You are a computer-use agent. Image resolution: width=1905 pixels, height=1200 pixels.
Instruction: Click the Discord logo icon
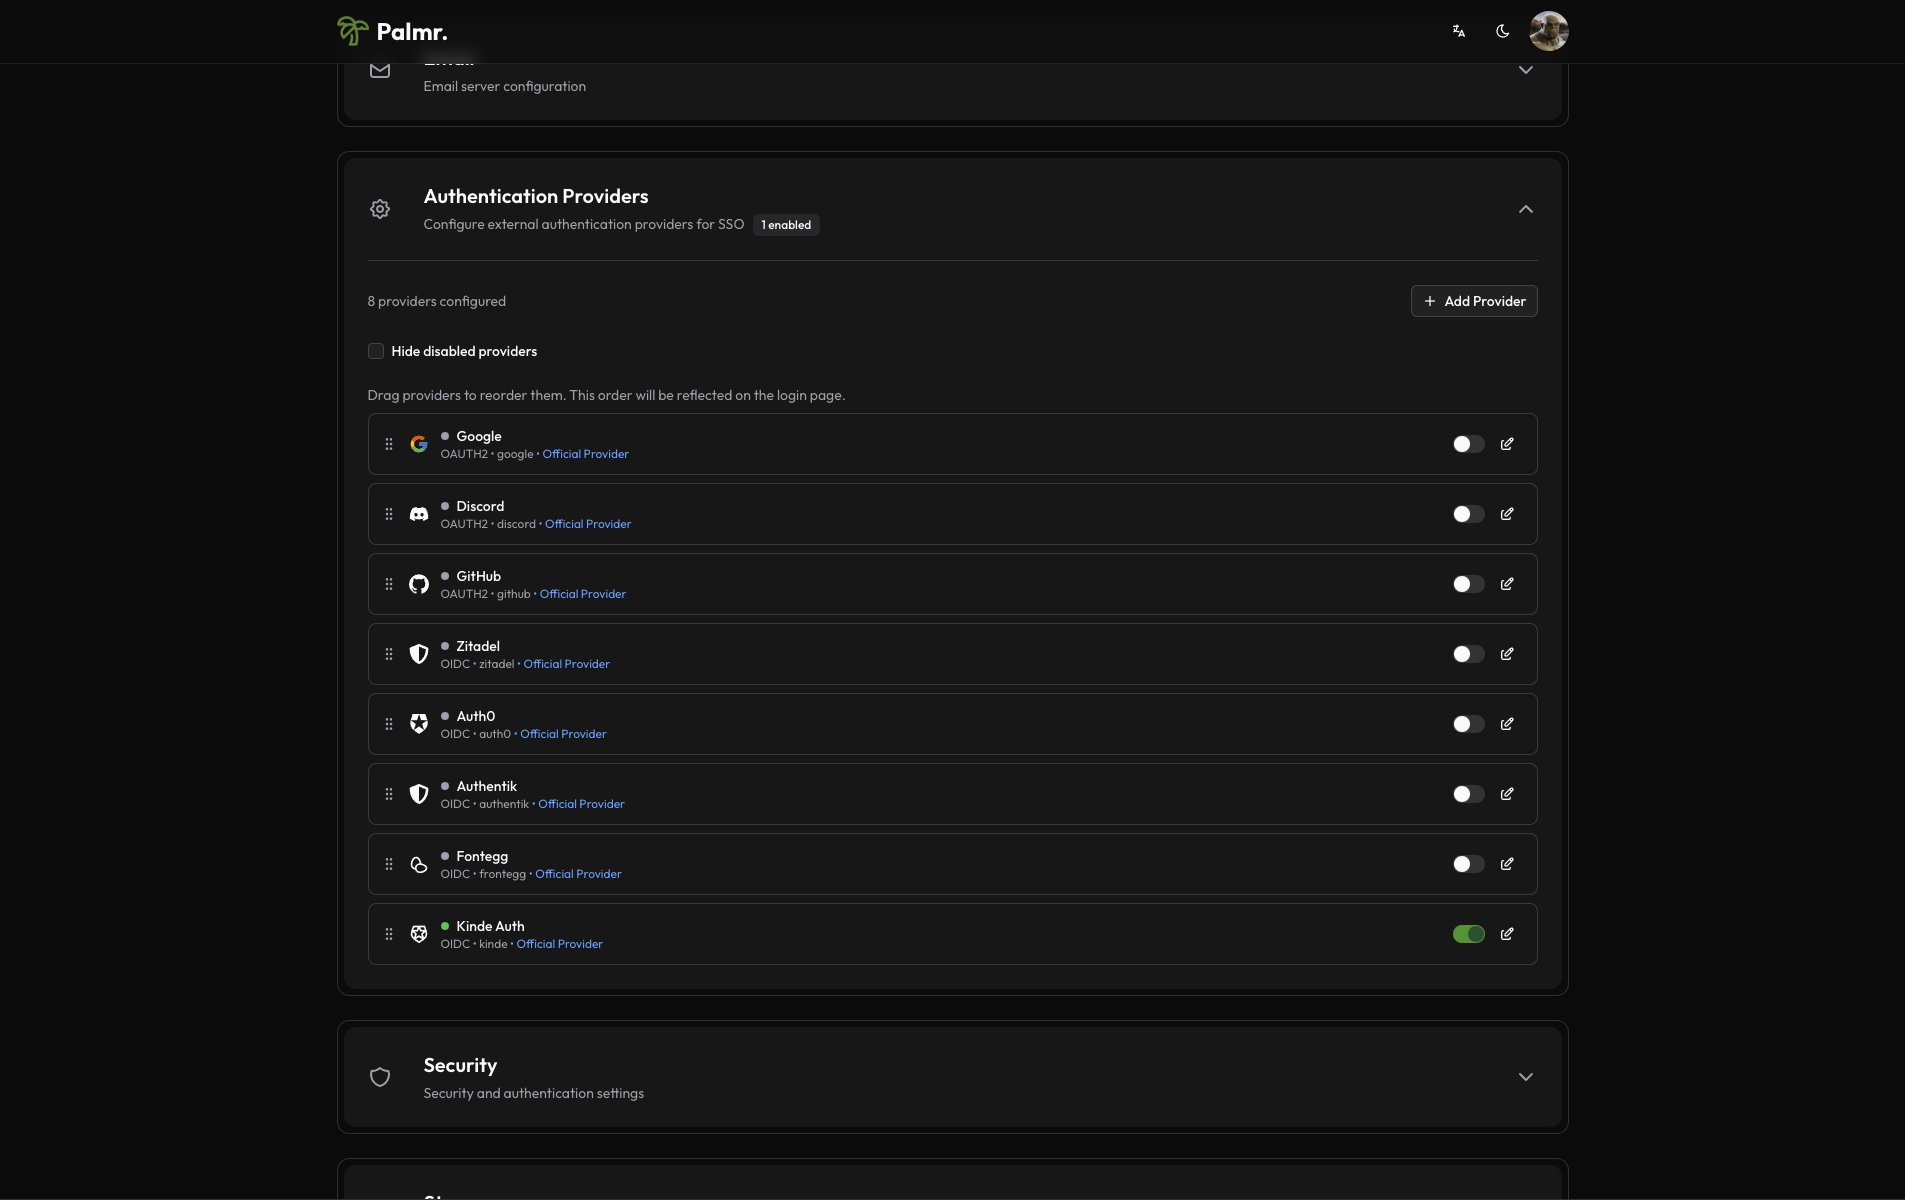tap(419, 514)
